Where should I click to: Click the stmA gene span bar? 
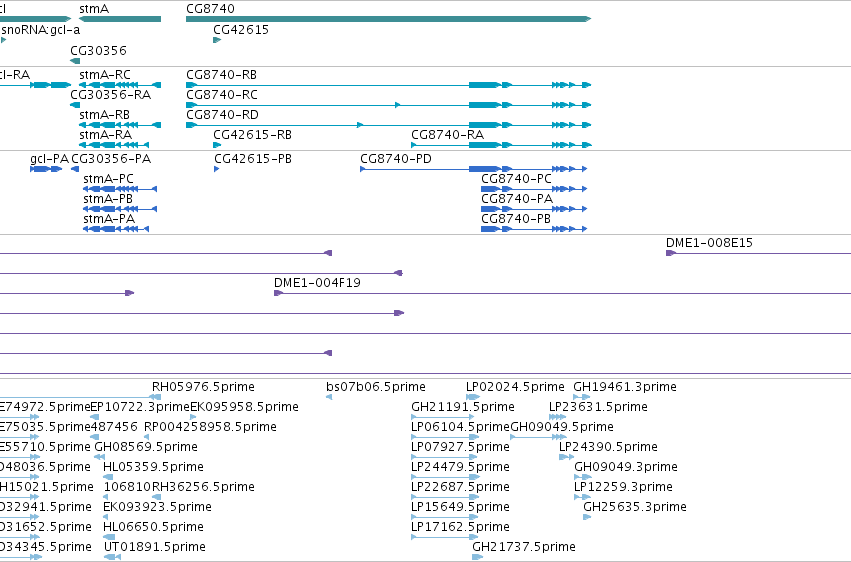point(120,20)
